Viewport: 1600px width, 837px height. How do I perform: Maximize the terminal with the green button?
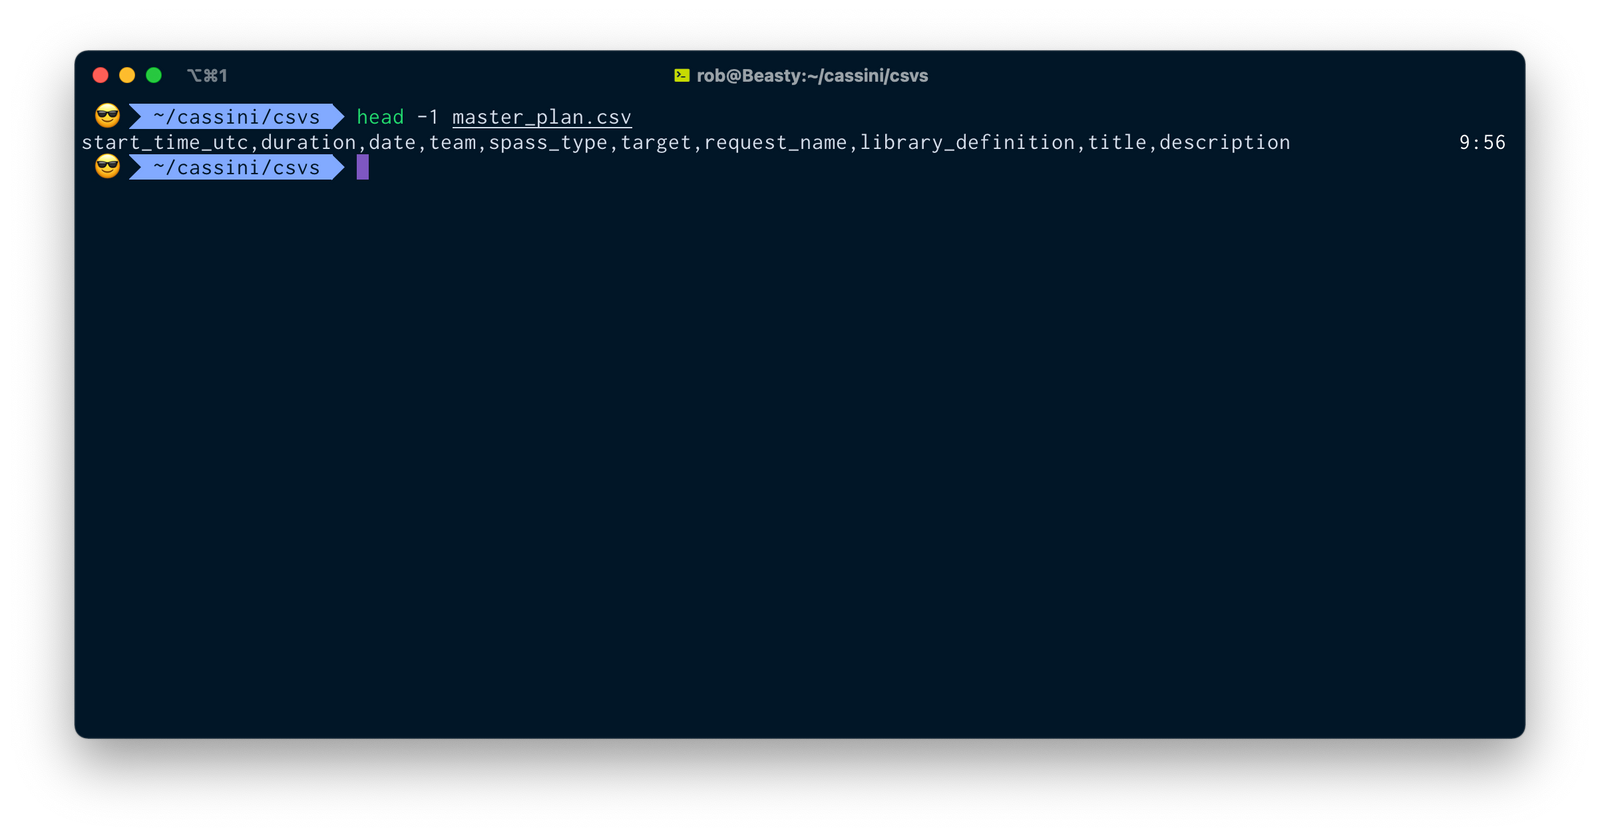(x=154, y=75)
